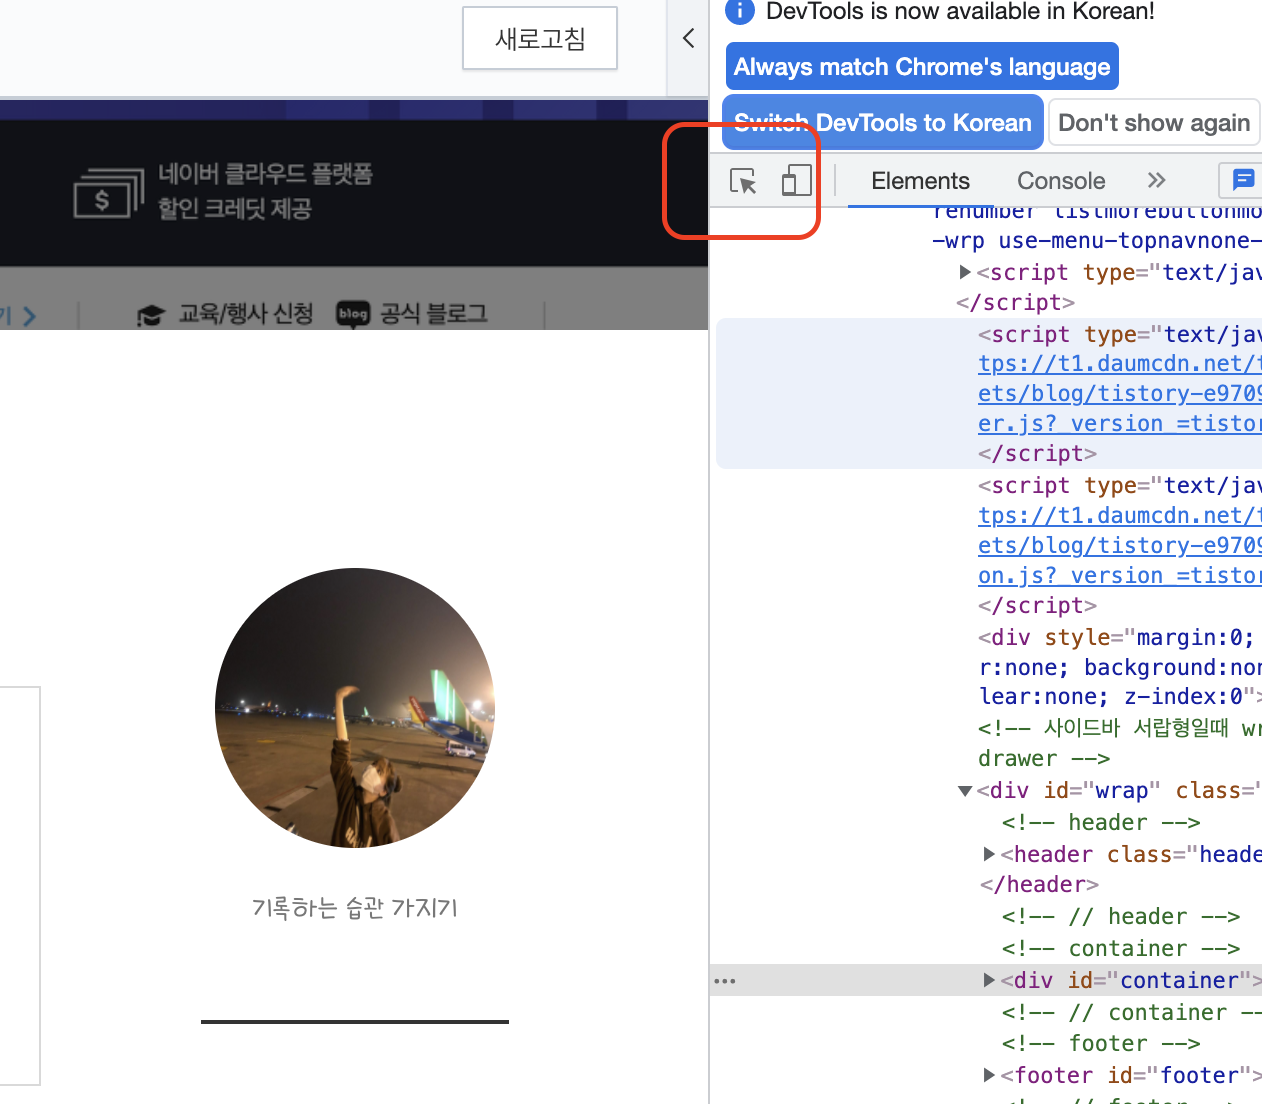1262x1104 pixels.
Task: Expand the footer id footer node
Action: click(989, 1075)
